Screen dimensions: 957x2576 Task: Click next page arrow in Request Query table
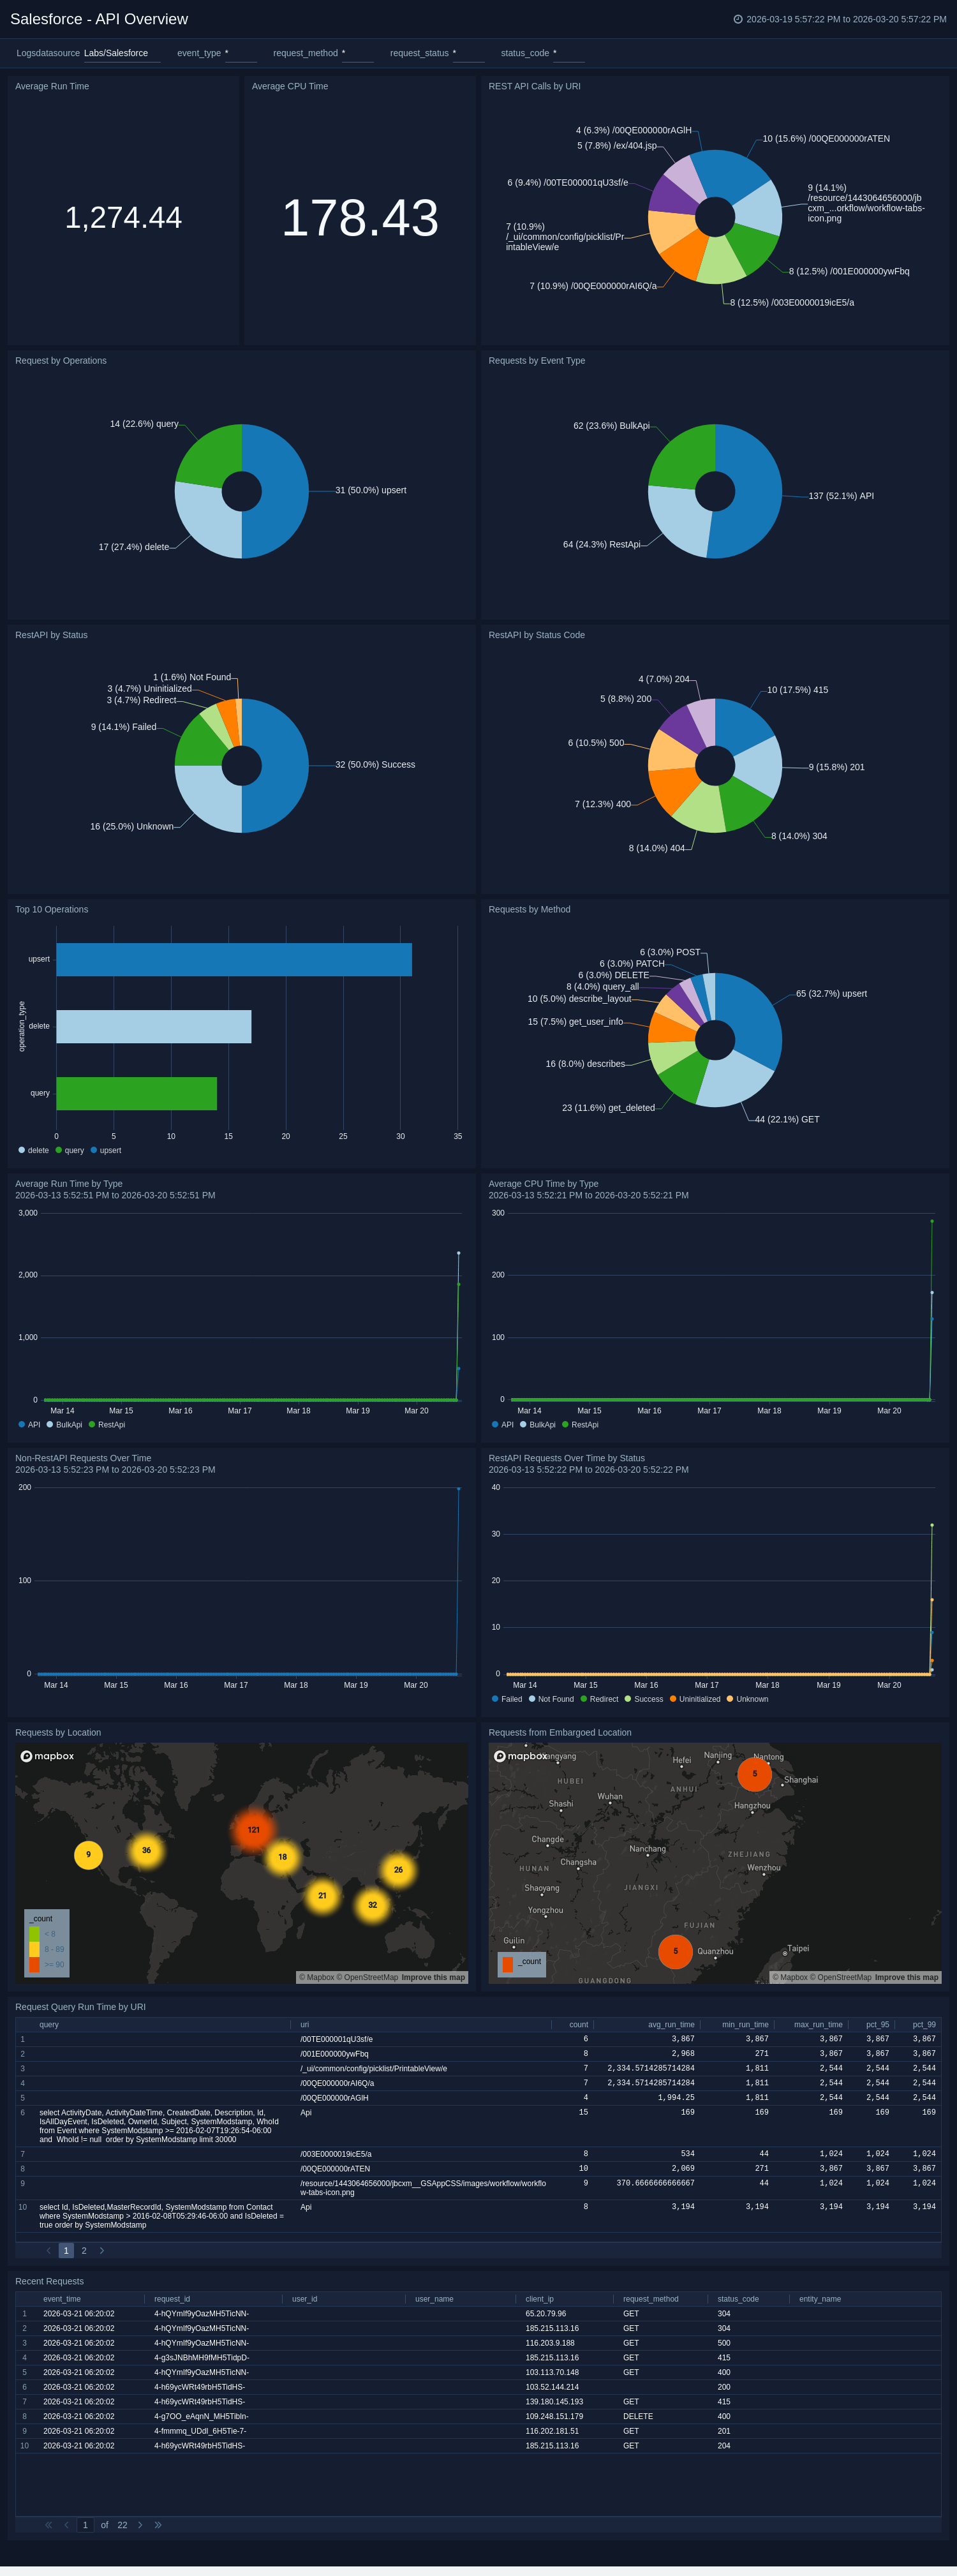102,2251
